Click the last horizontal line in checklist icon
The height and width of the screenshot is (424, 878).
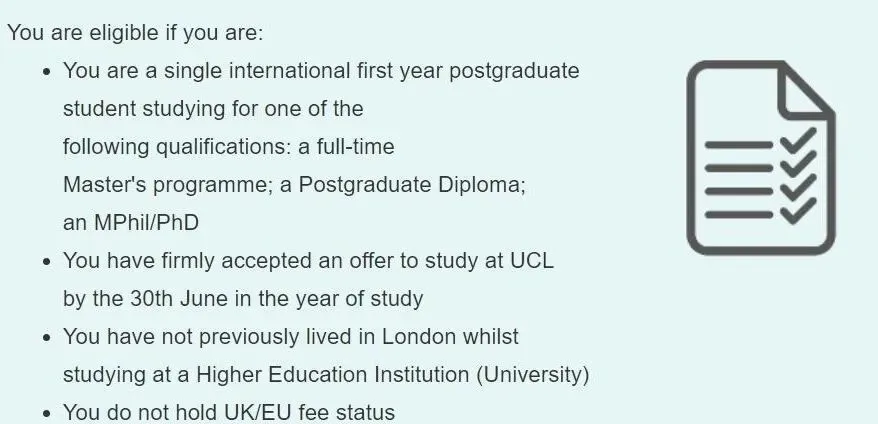739,215
